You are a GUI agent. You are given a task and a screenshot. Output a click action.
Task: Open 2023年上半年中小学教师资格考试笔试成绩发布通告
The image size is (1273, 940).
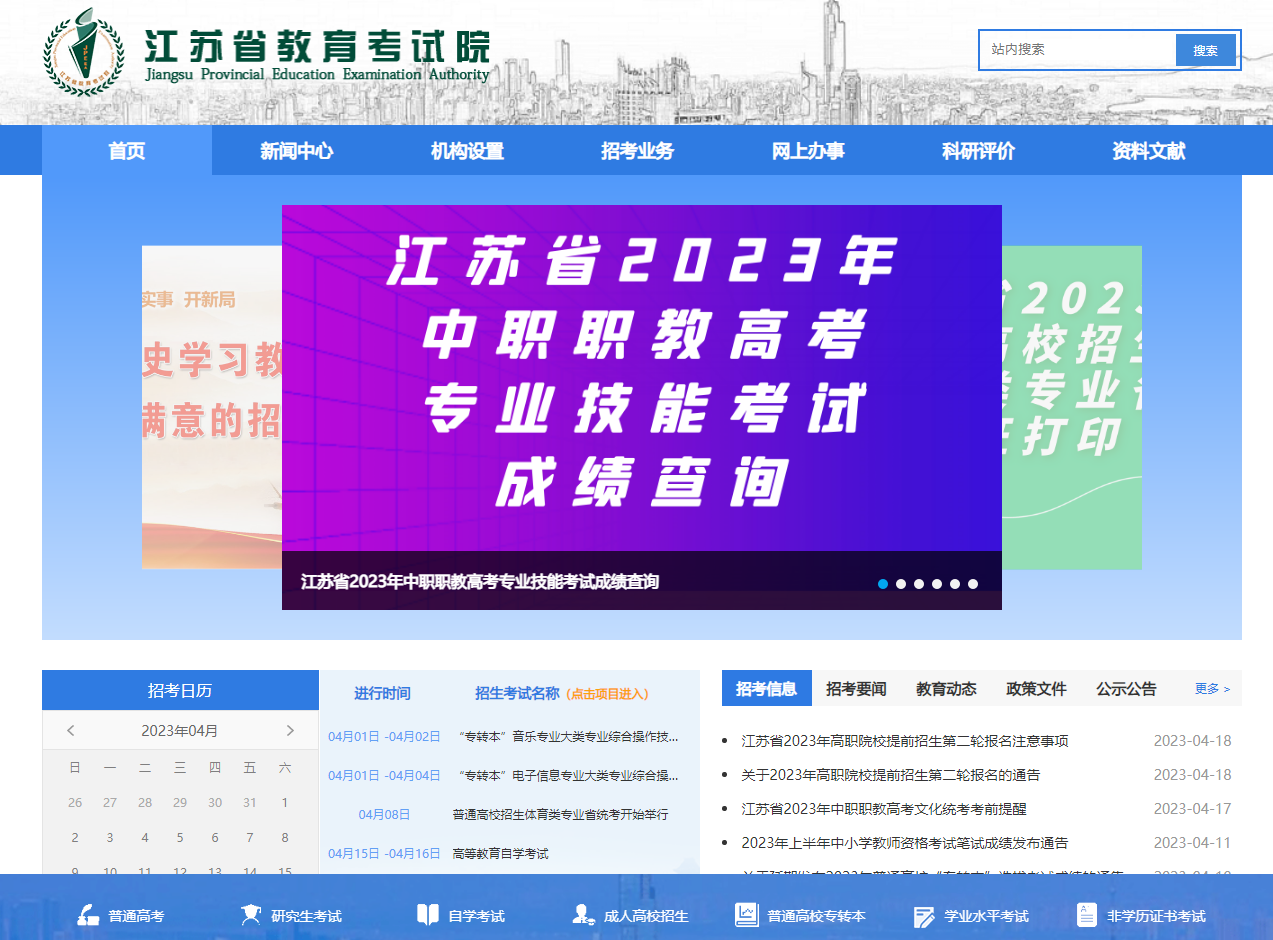tap(905, 843)
